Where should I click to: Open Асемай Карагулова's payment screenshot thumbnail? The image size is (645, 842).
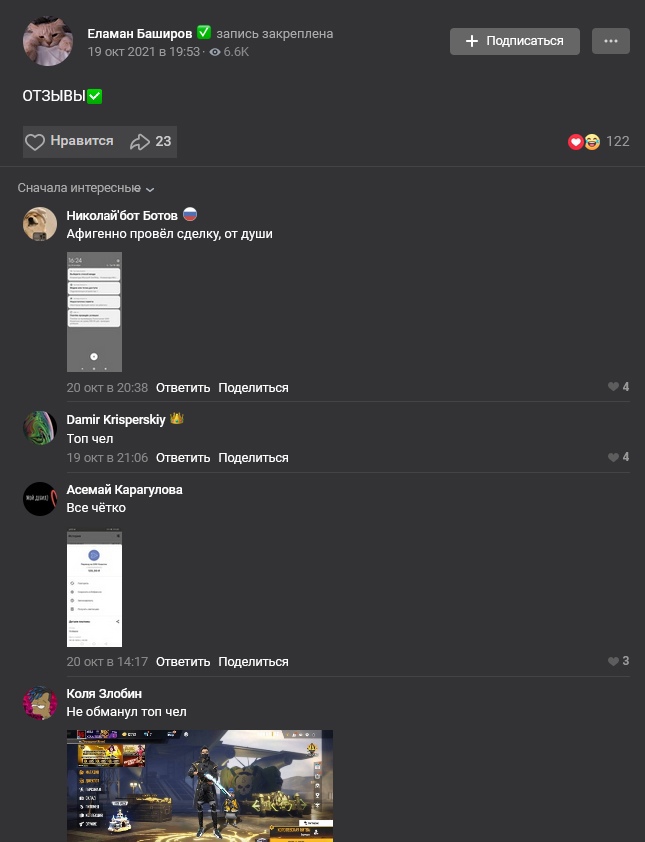(x=94, y=589)
